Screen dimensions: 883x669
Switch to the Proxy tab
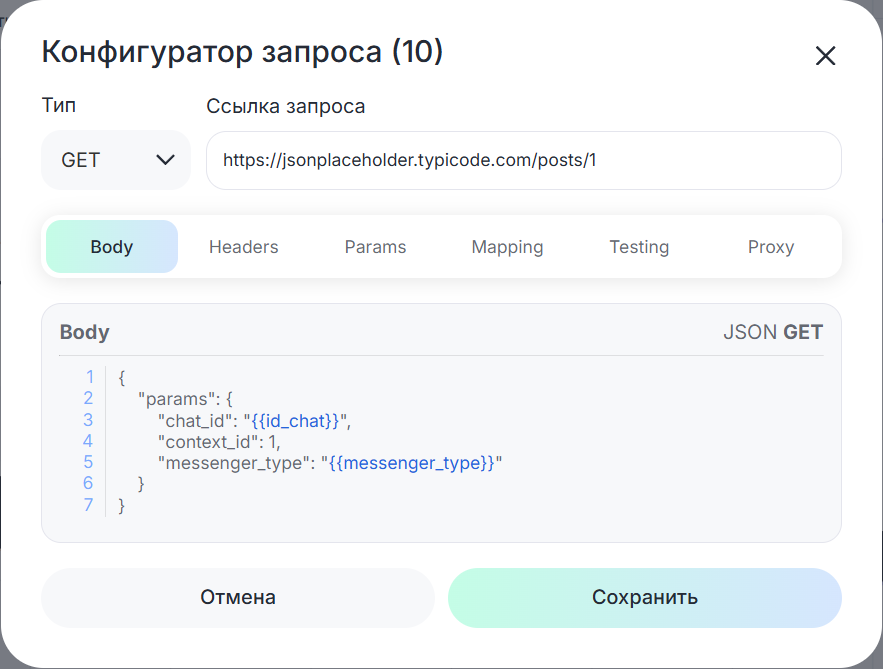(770, 247)
